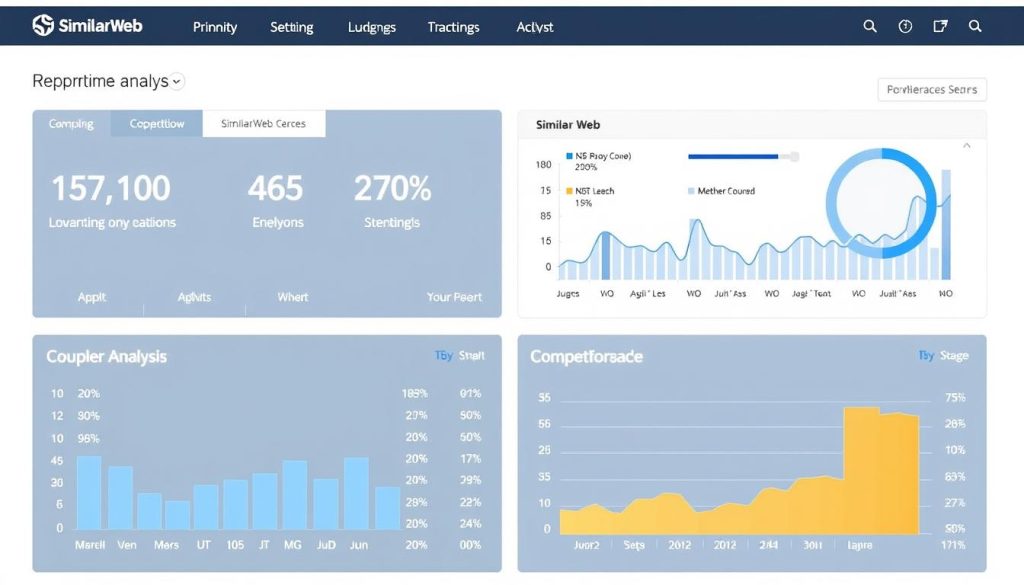The image size is (1024, 585).
Task: Click TBy link in Competforsade panel
Action: pos(926,356)
